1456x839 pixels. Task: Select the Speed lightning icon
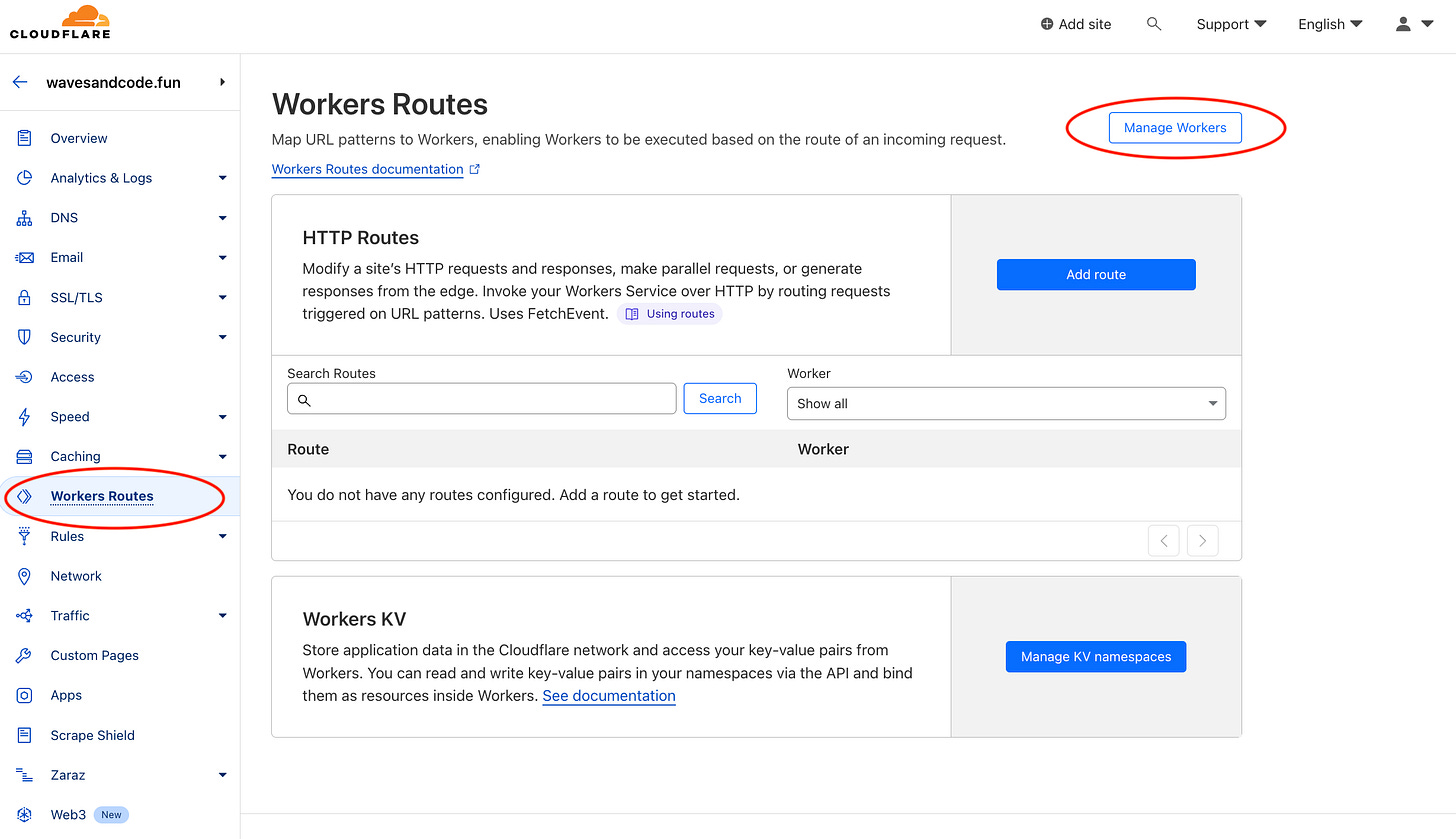[23, 416]
